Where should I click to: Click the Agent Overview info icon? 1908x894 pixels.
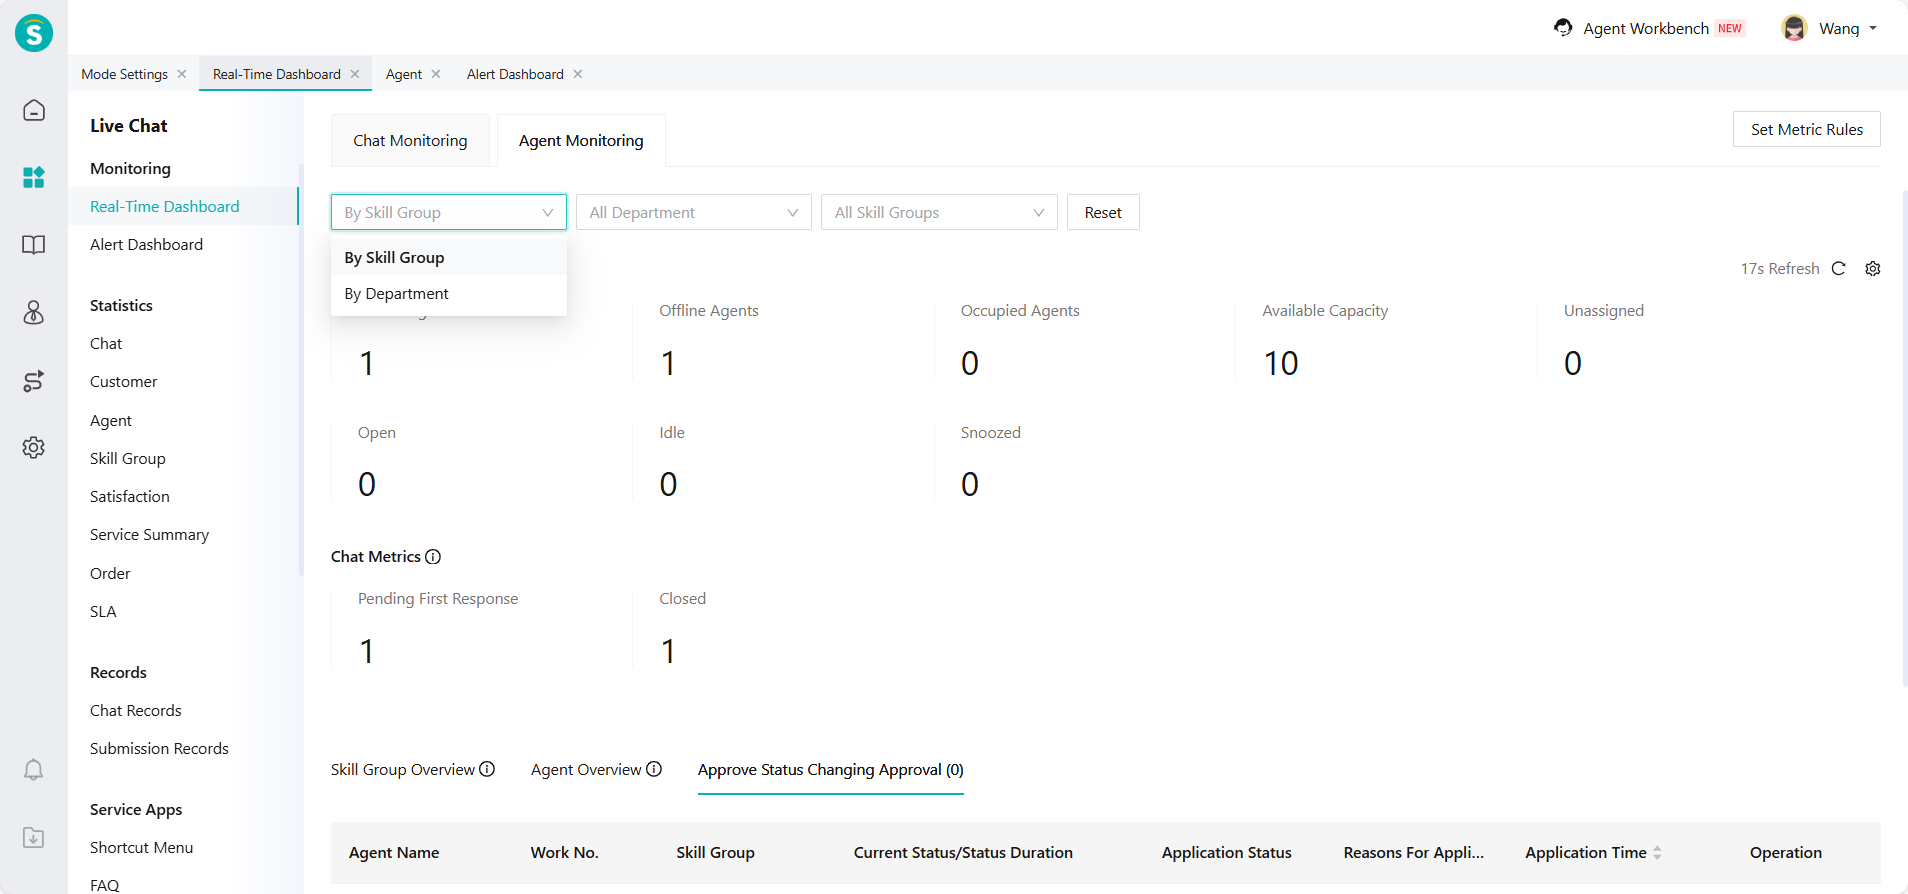click(654, 769)
